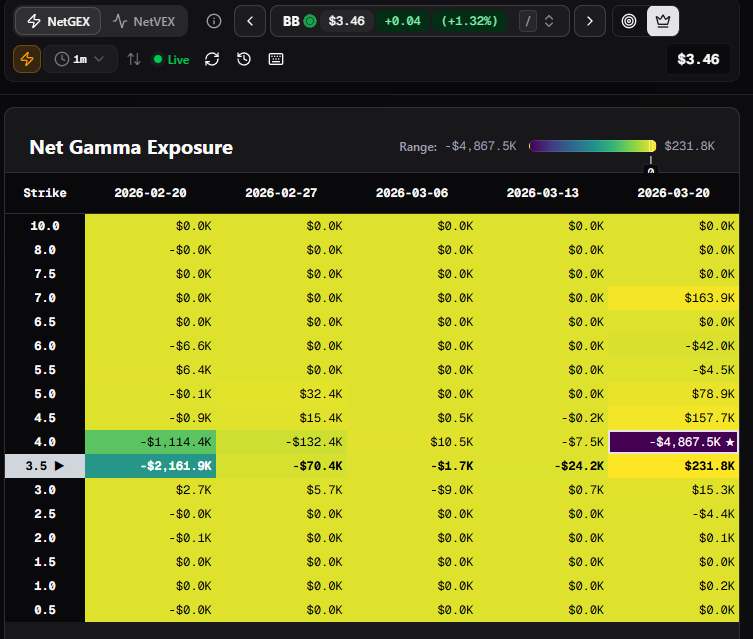Select the highlighted 3.5 strike row label
Image resolution: width=753 pixels, height=639 pixels.
click(45, 466)
